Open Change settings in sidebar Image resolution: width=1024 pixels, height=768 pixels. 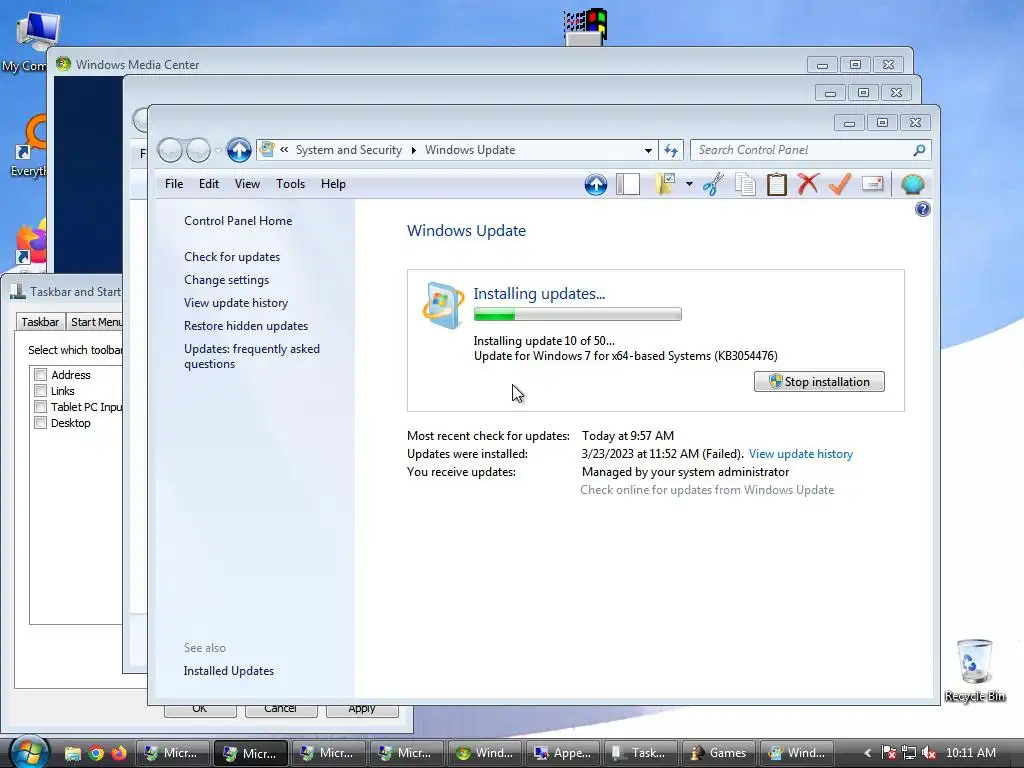pyautogui.click(x=227, y=280)
